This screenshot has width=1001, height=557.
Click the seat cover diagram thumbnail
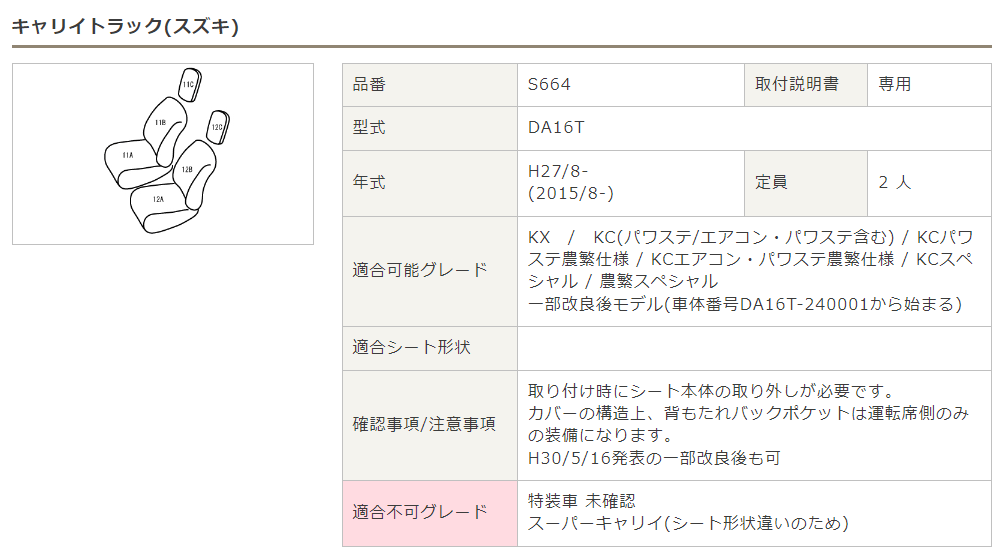click(x=163, y=154)
